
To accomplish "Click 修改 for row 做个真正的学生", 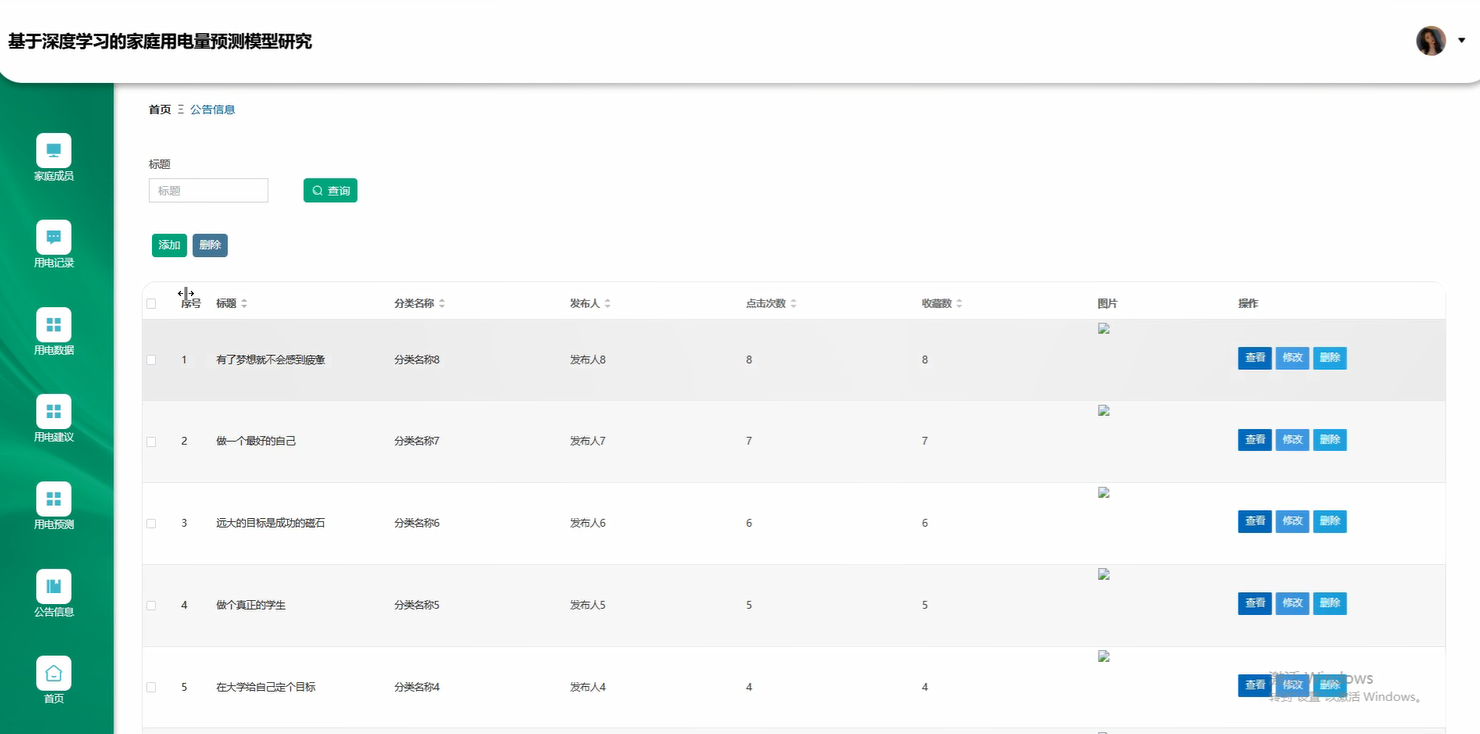I will coord(1292,603).
